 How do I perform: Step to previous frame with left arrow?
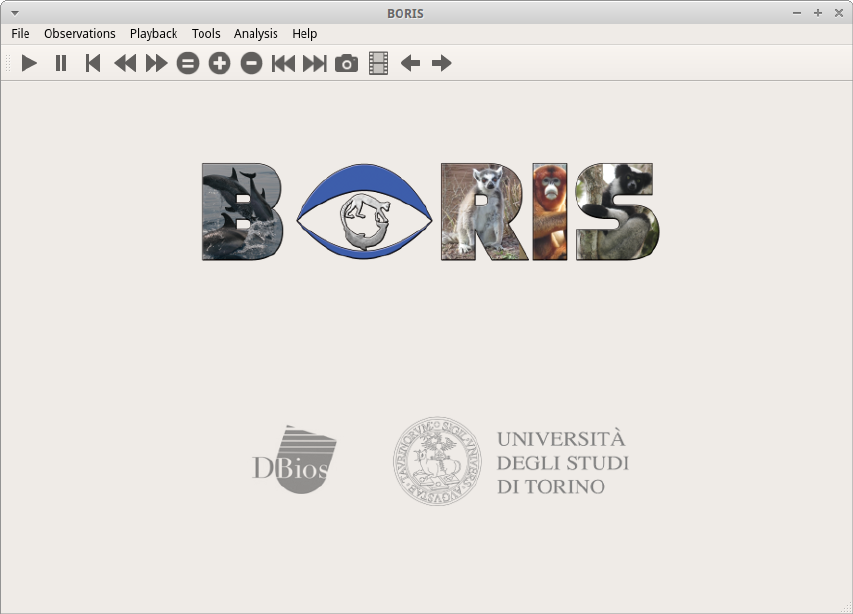[x=410, y=63]
